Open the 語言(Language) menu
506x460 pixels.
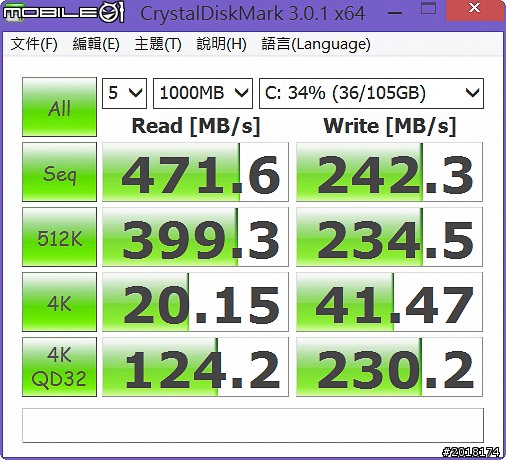(x=316, y=44)
